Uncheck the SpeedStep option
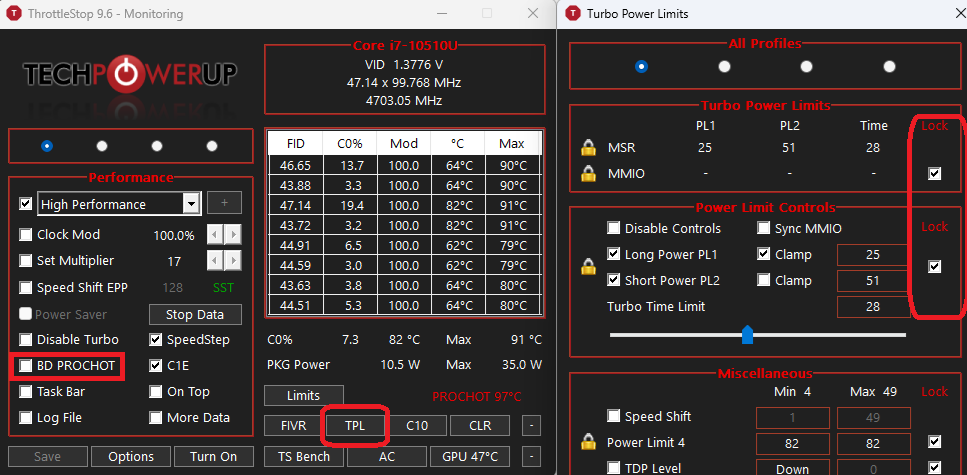 (x=155, y=340)
